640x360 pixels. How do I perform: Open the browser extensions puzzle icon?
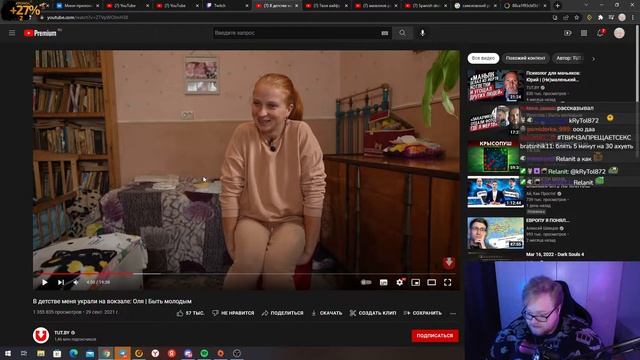coord(600,18)
